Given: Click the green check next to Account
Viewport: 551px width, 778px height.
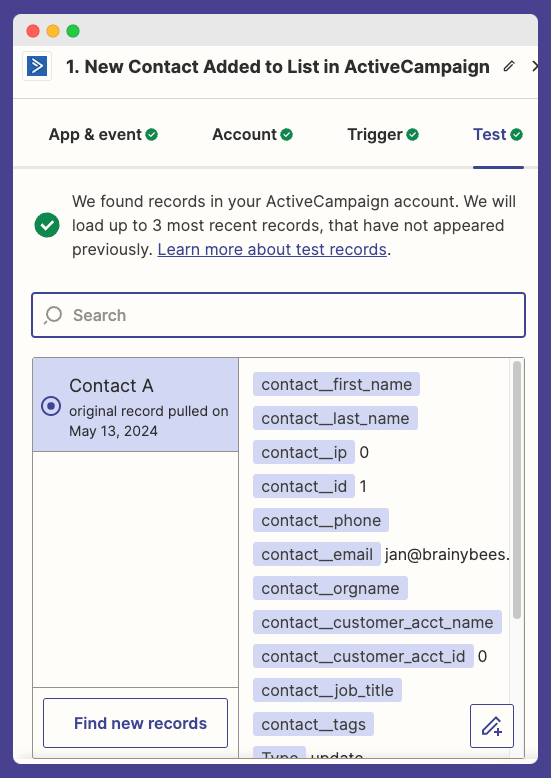Looking at the screenshot, I should [x=286, y=134].
